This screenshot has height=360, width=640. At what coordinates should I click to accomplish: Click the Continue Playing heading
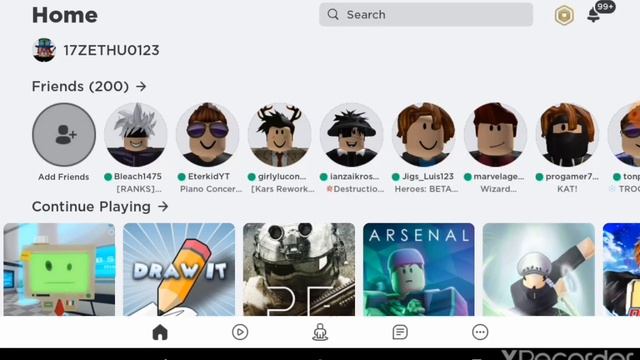pyautogui.click(x=91, y=207)
